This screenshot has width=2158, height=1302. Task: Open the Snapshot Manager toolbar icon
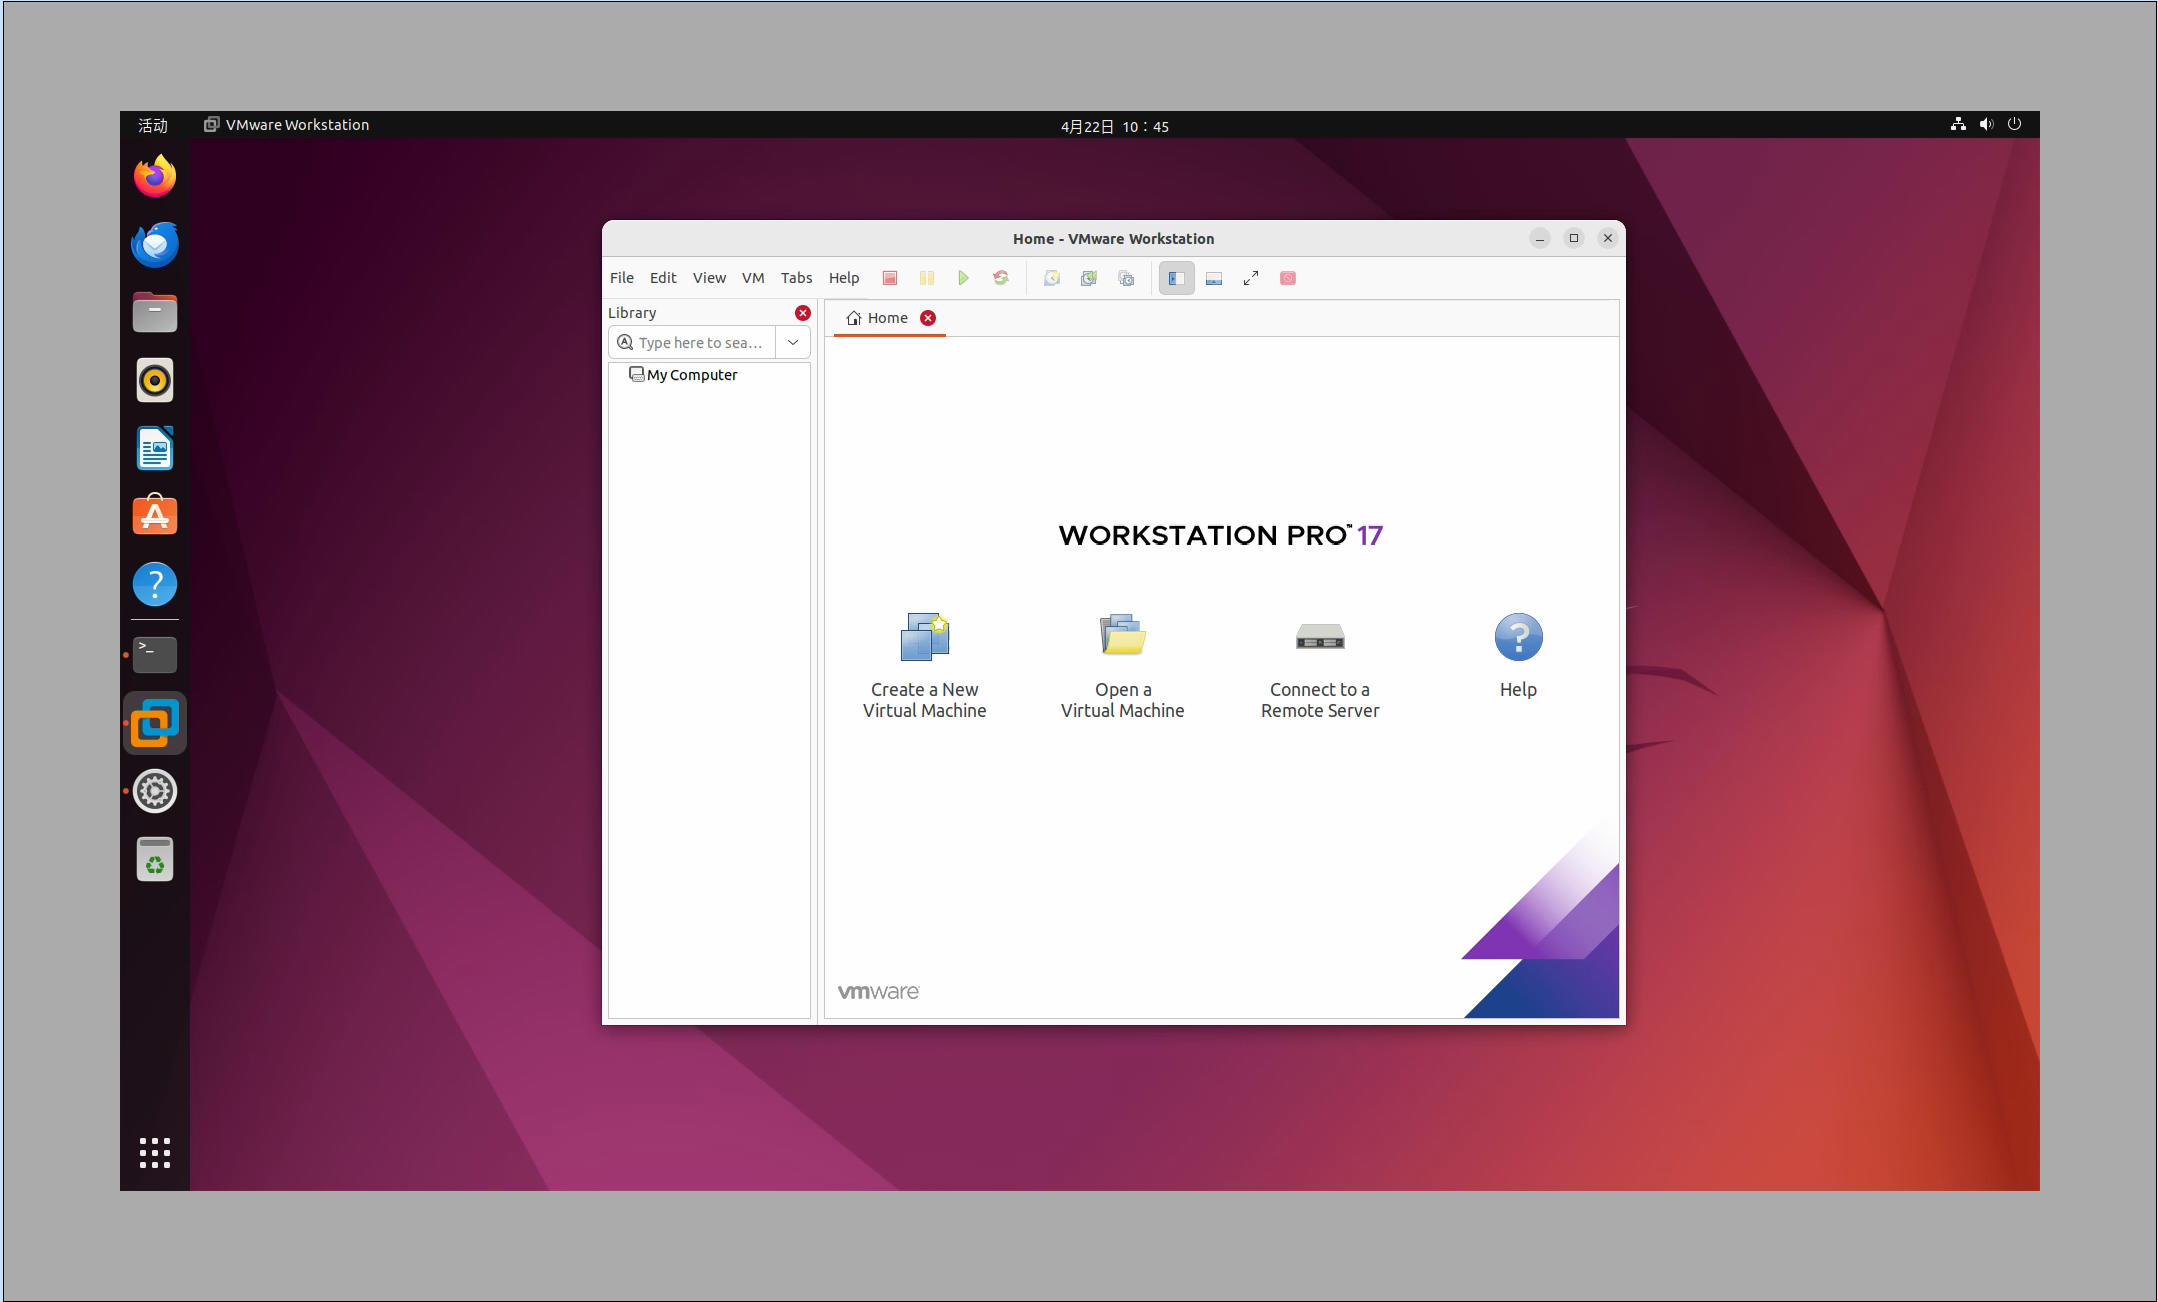click(x=1126, y=278)
